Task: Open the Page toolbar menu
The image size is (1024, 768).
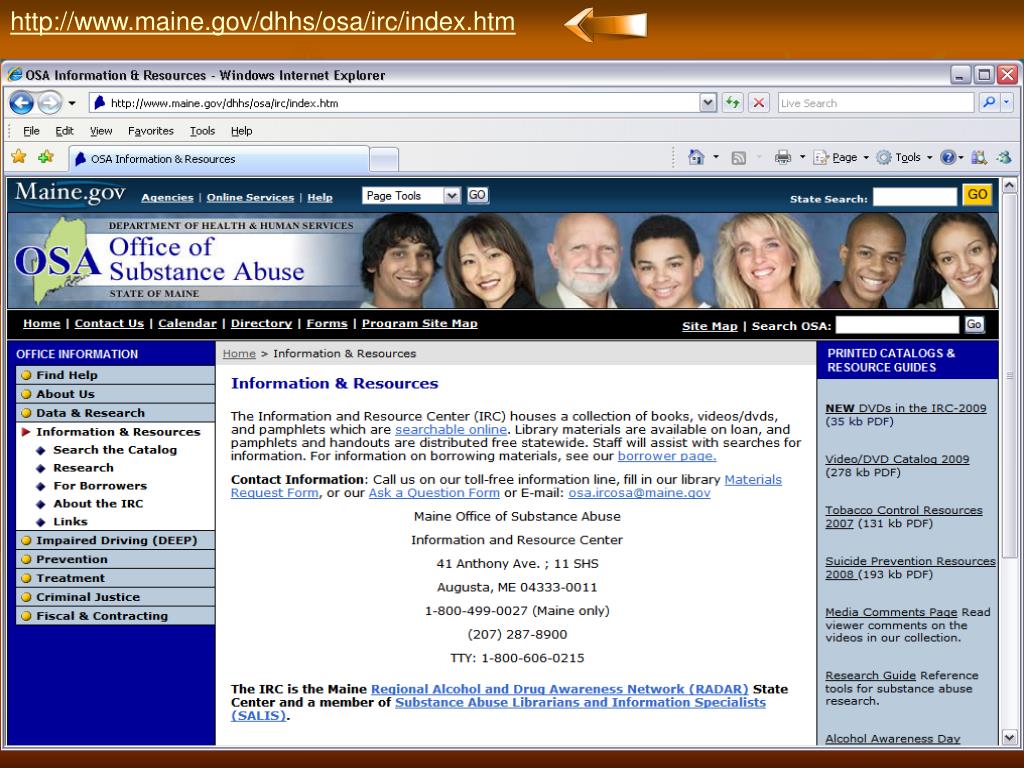Action: click(x=840, y=157)
